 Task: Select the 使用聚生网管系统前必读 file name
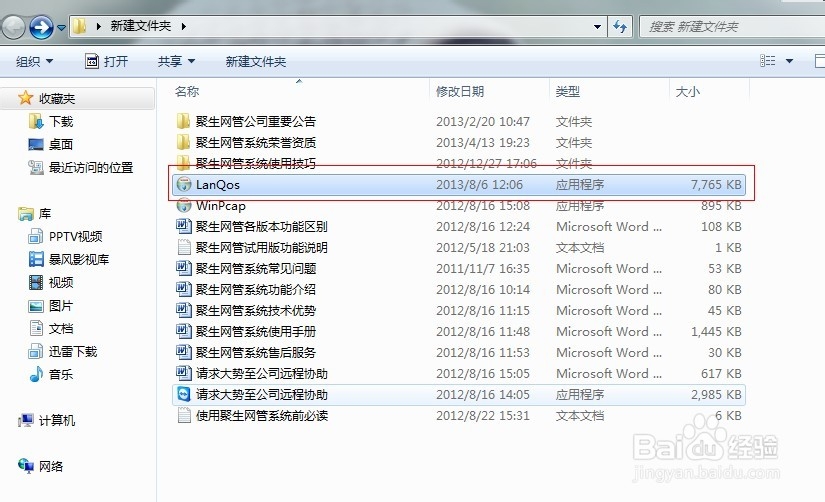coord(261,416)
